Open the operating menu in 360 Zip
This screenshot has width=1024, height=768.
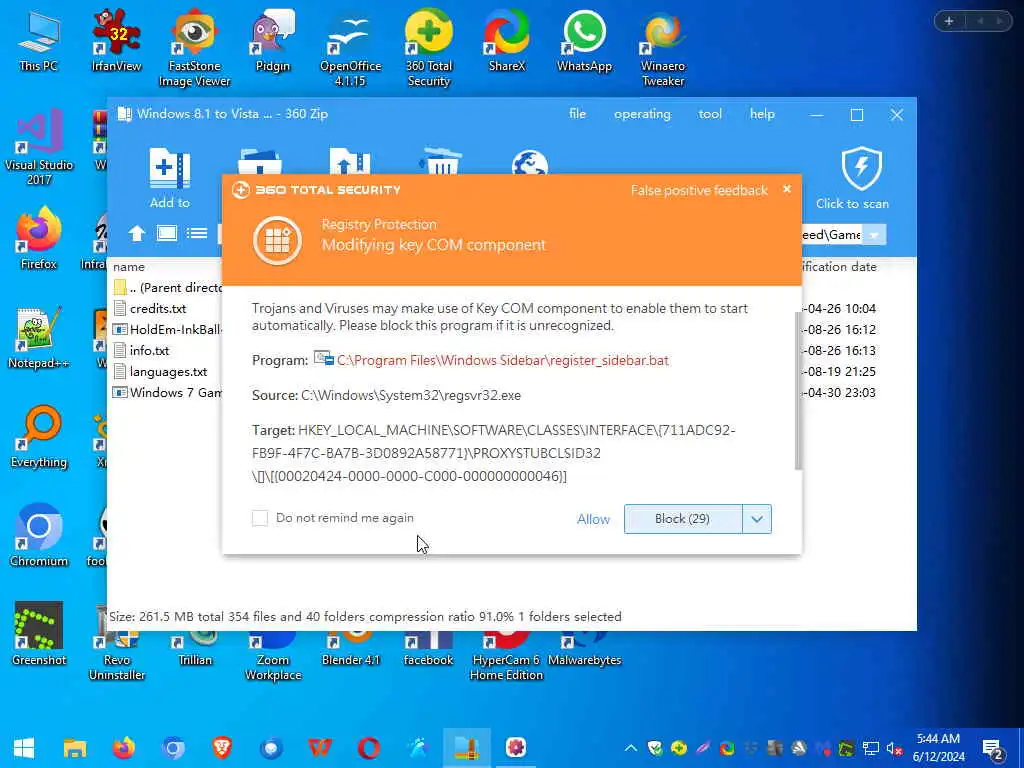tap(642, 114)
